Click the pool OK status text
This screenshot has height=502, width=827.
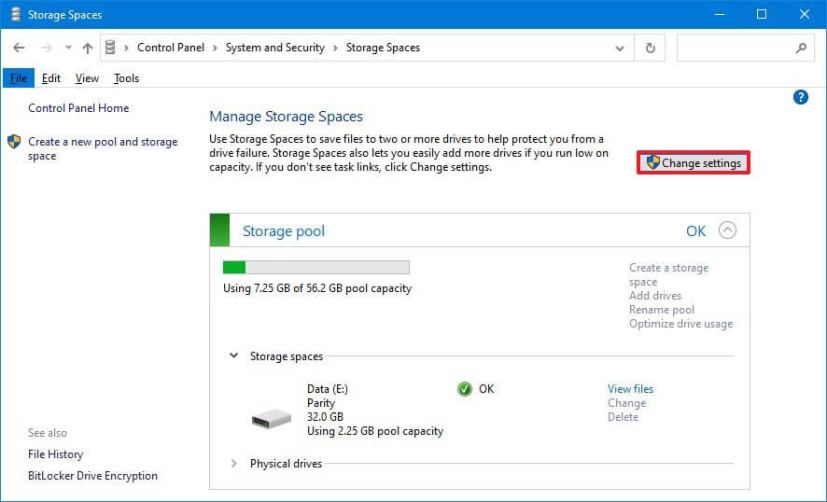pos(696,231)
